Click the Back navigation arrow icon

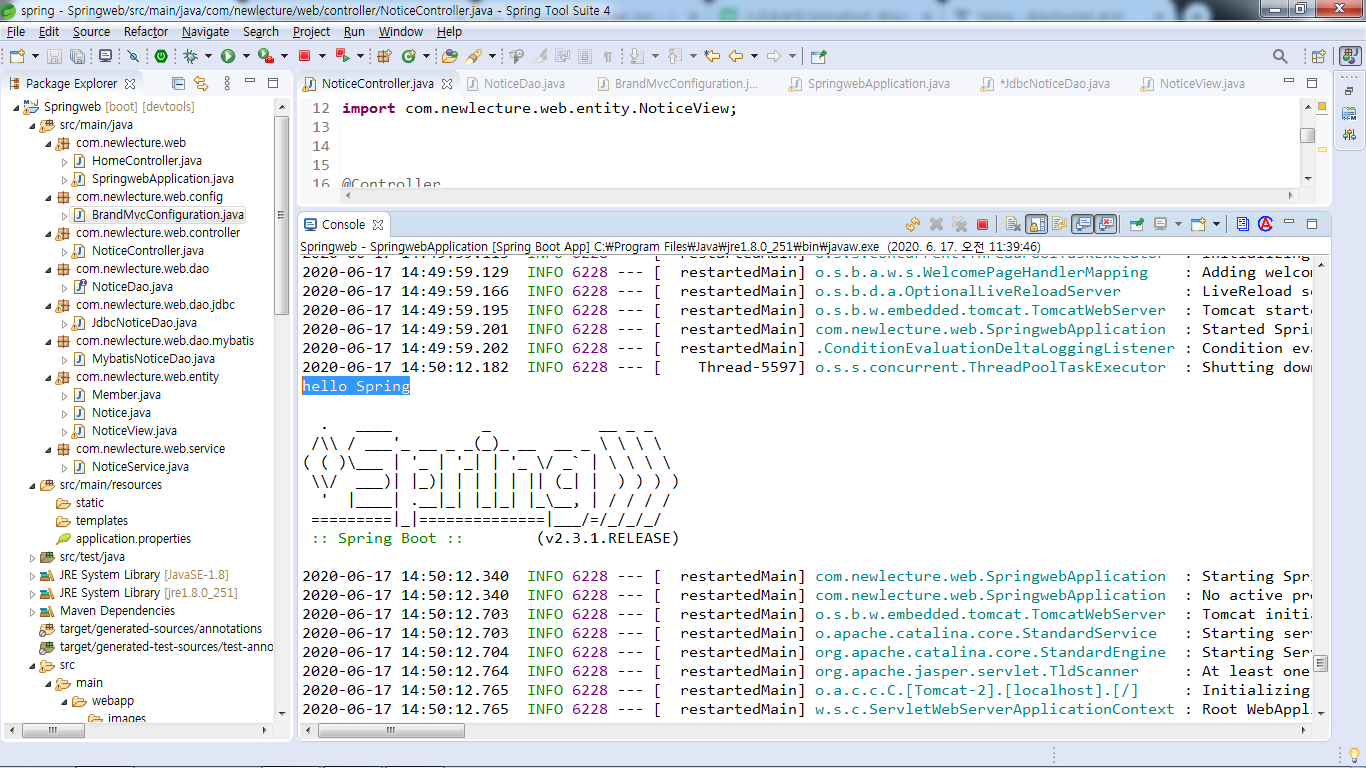click(x=736, y=56)
